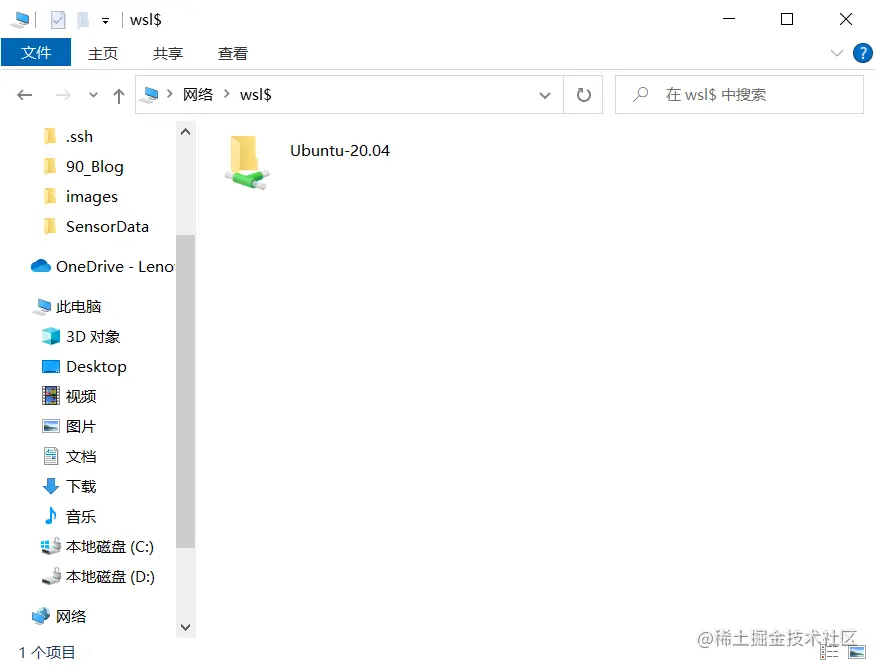Screen dimensions: 877x668
Task: Open 文档 folder in the sidebar
Action: pos(81,457)
